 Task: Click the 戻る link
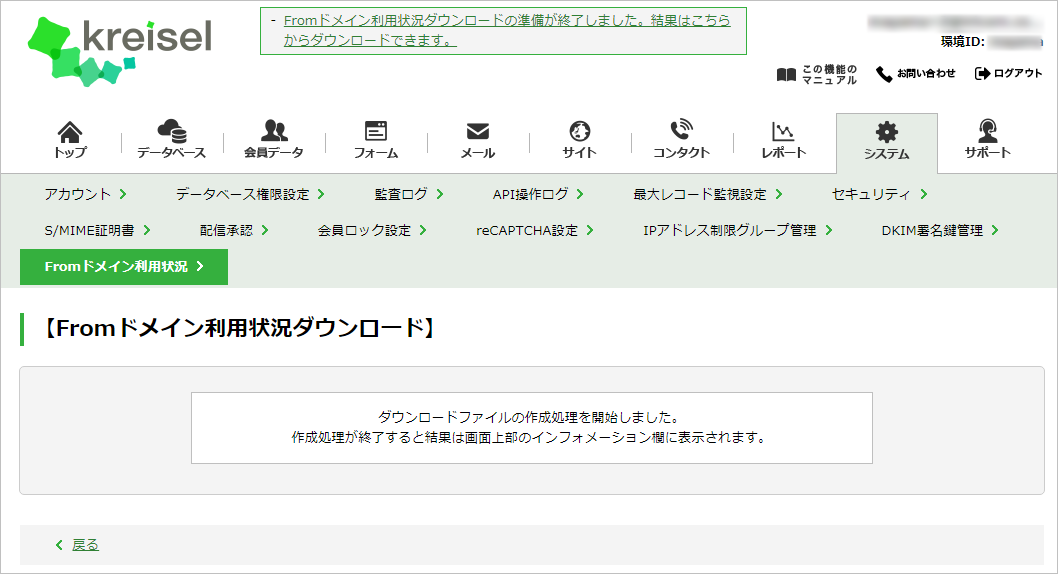(85, 545)
